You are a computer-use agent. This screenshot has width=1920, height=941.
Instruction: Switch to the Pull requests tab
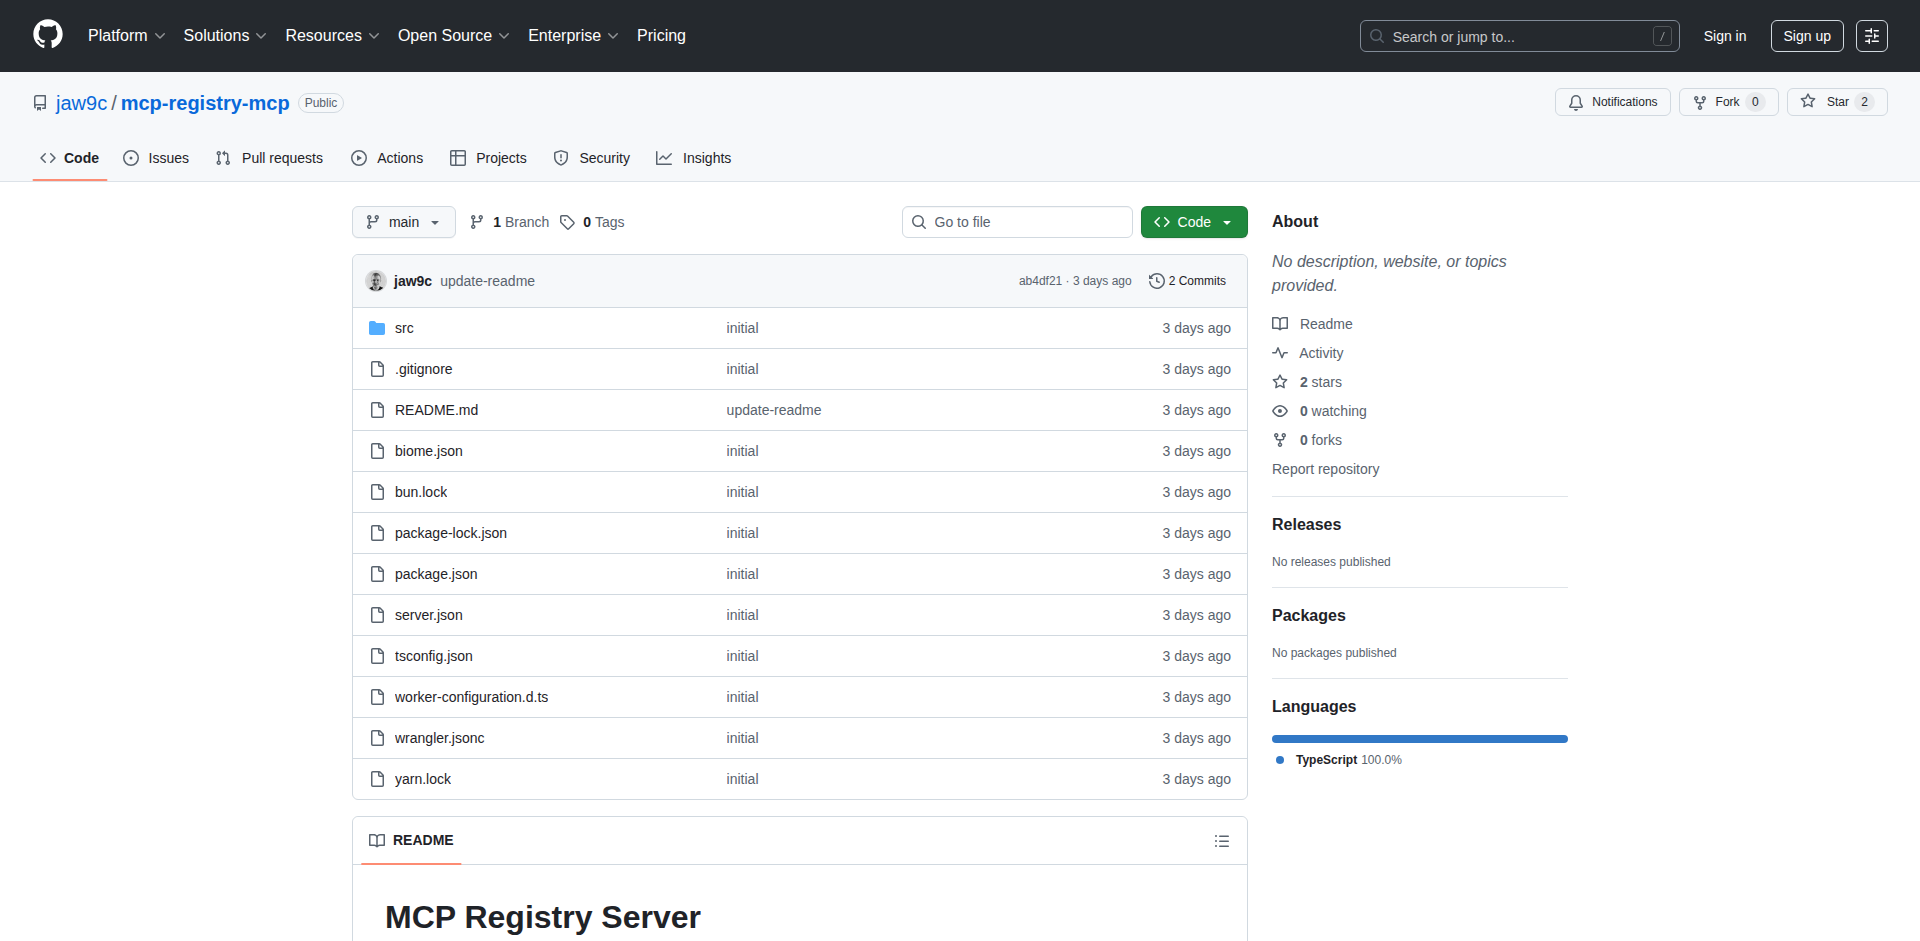pos(269,158)
